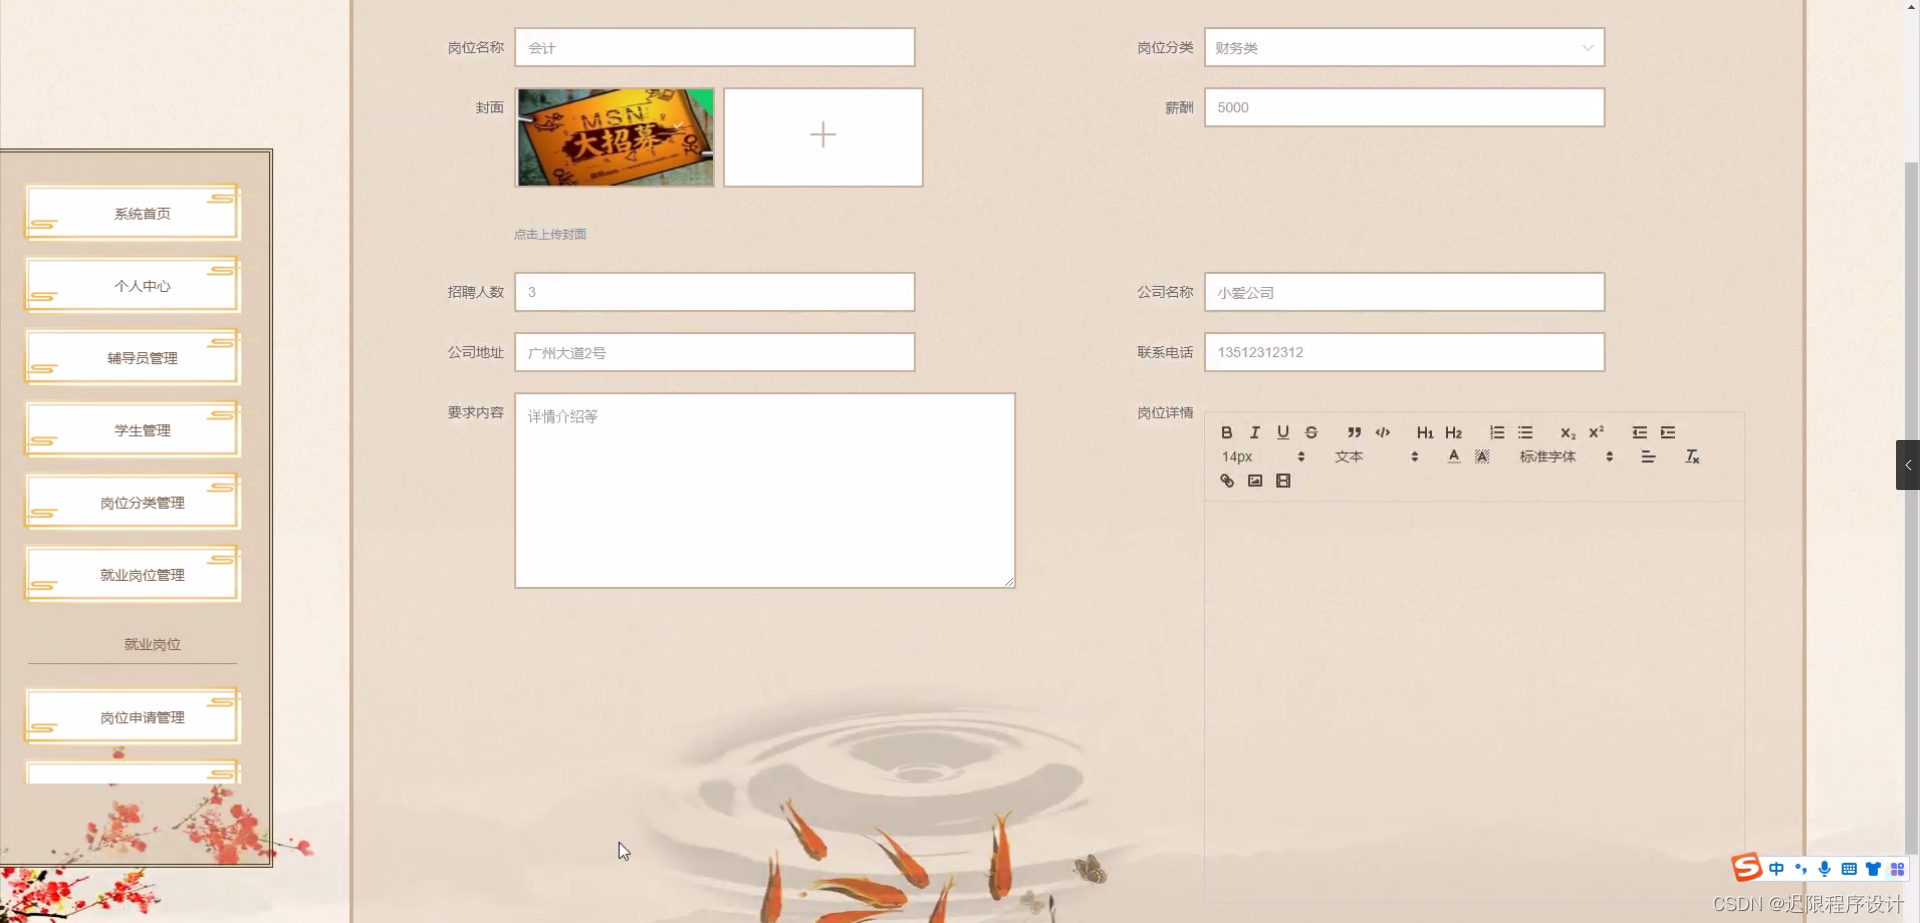Insert ordered numbered list
The width and height of the screenshot is (1920, 923).
(x=1496, y=433)
